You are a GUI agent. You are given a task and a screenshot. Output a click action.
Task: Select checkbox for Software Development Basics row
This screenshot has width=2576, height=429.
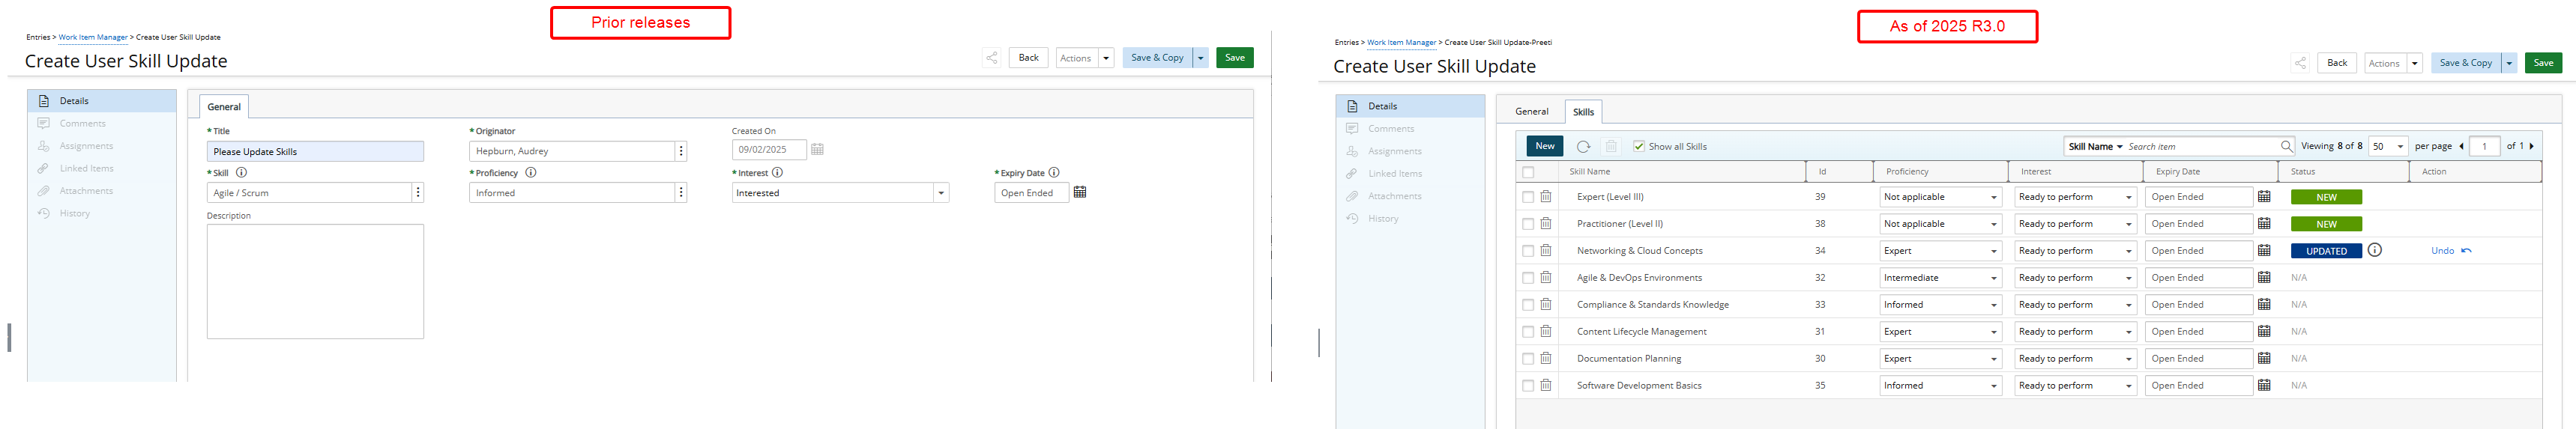coord(1528,387)
